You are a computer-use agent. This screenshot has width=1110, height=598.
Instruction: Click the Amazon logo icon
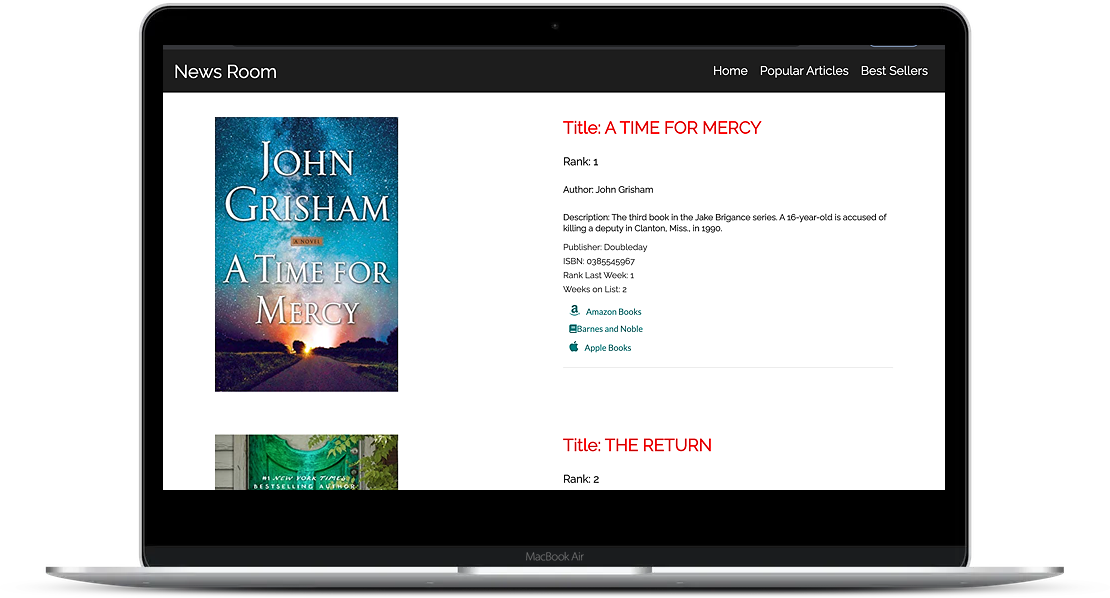[574, 311]
